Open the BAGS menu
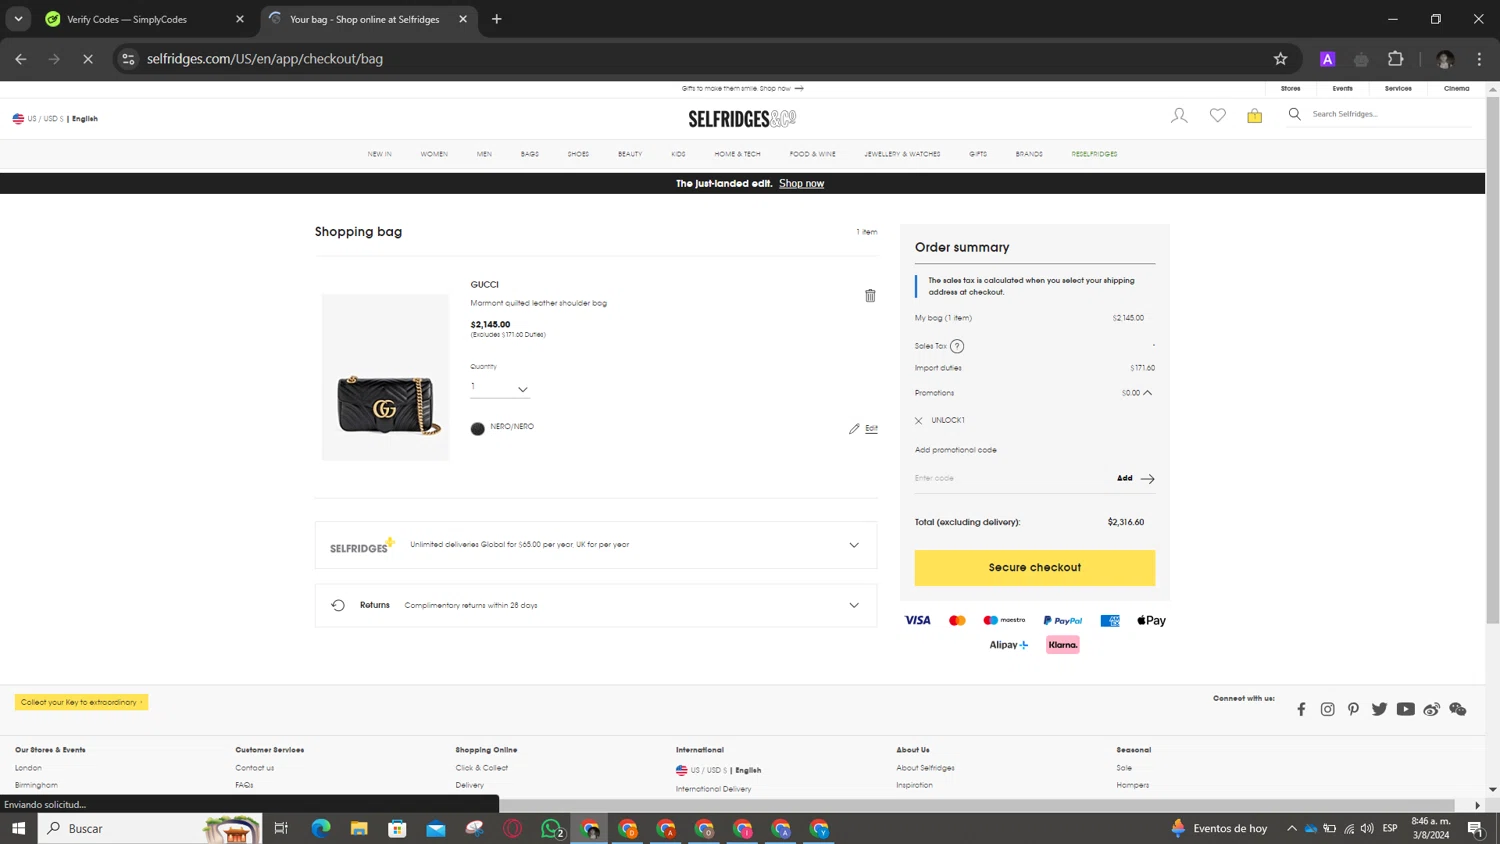 (x=530, y=154)
